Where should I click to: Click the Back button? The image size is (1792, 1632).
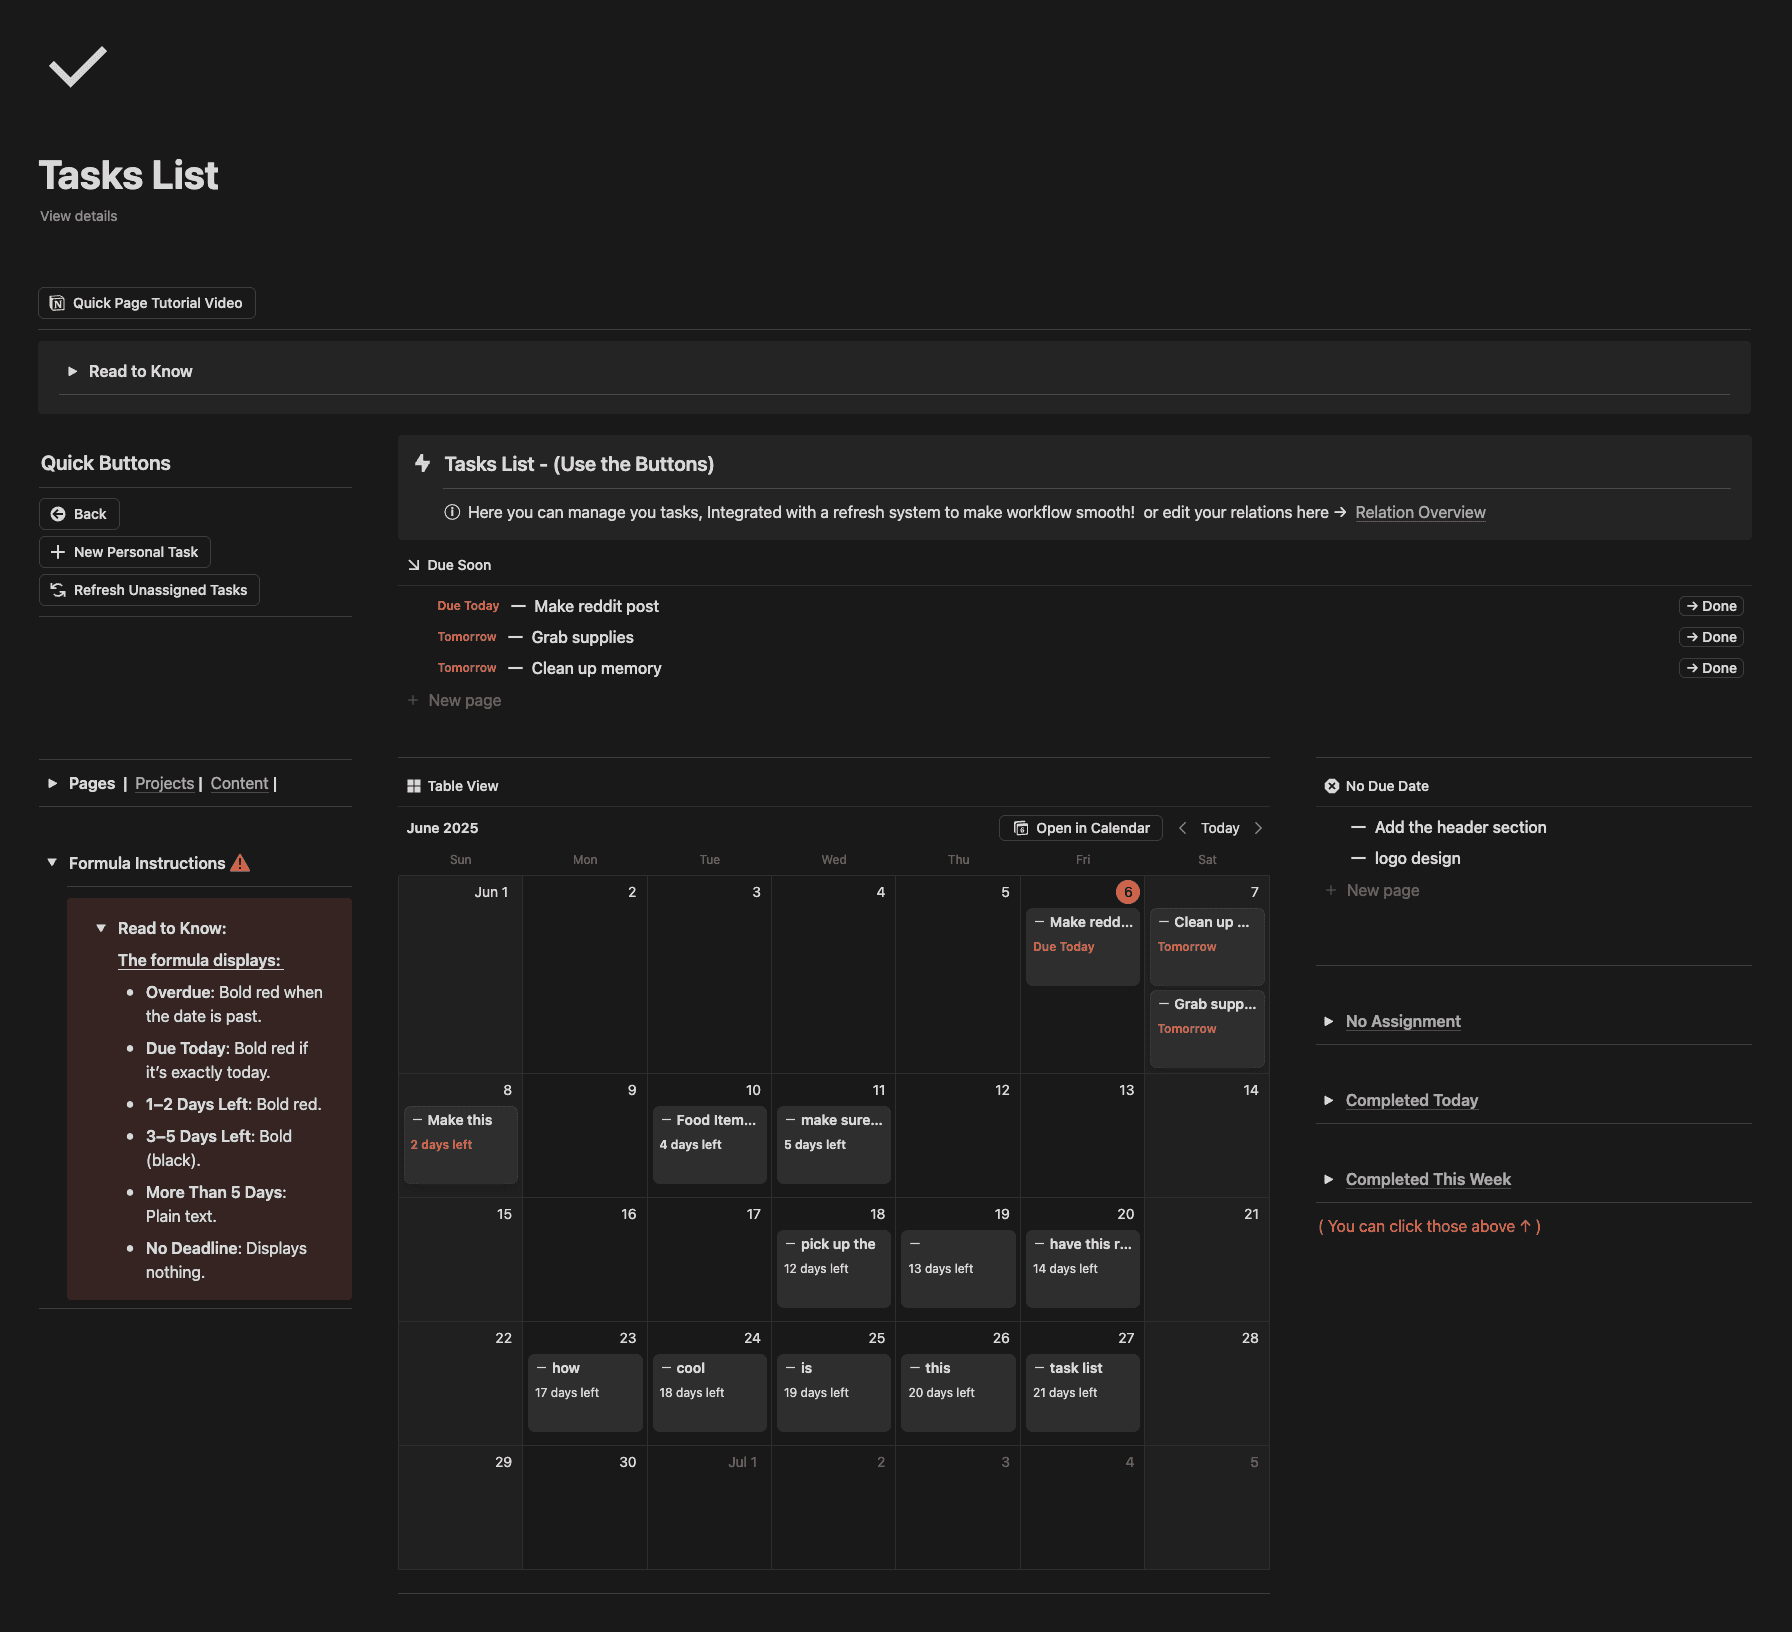[x=79, y=514]
